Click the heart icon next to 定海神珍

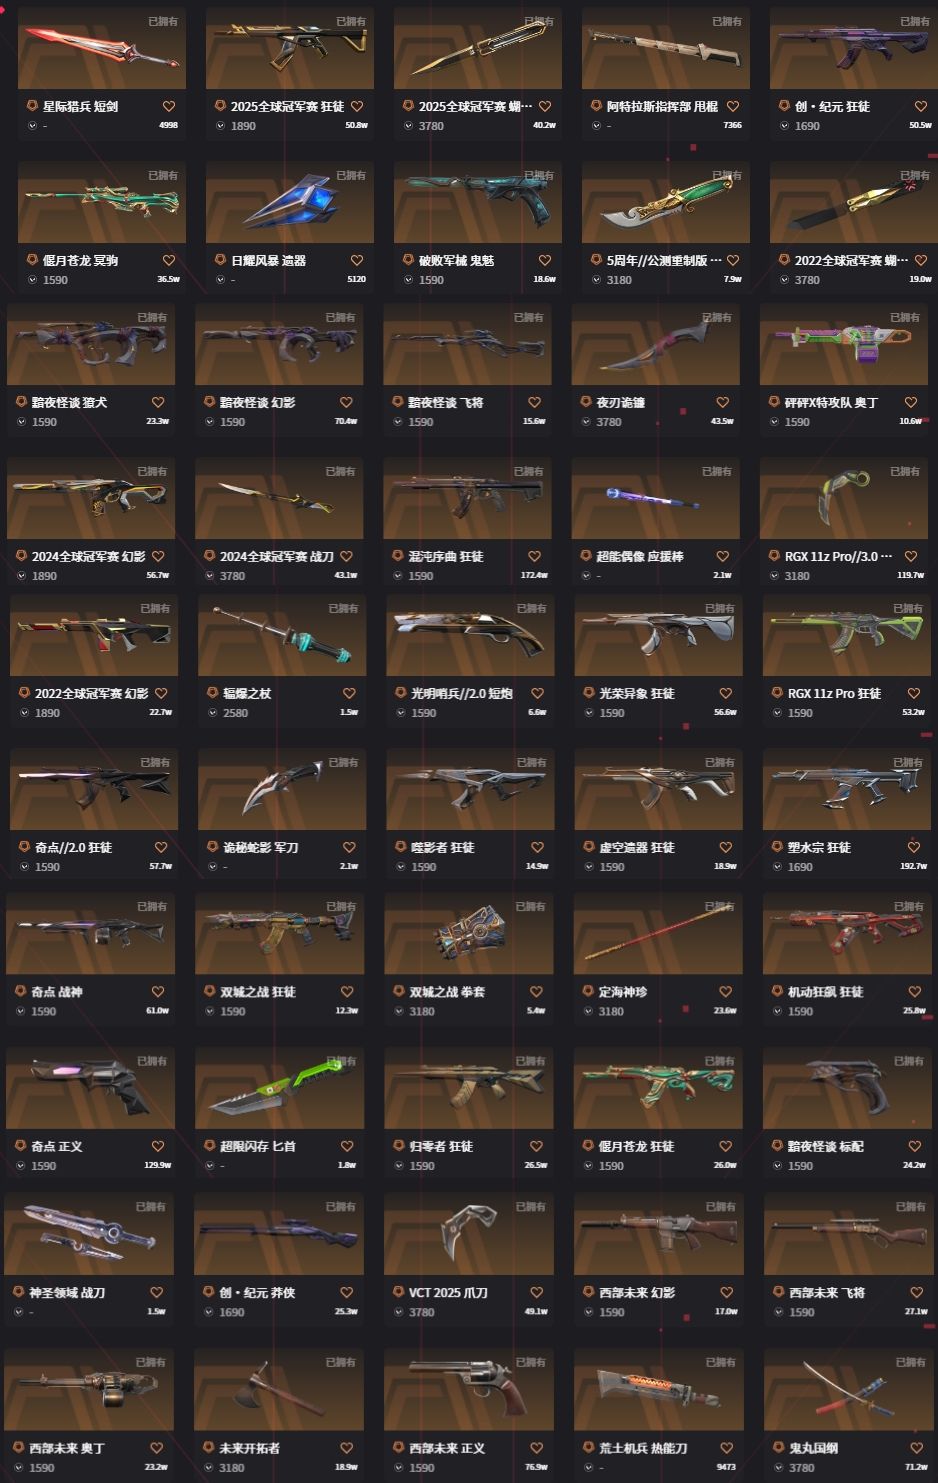click(726, 992)
